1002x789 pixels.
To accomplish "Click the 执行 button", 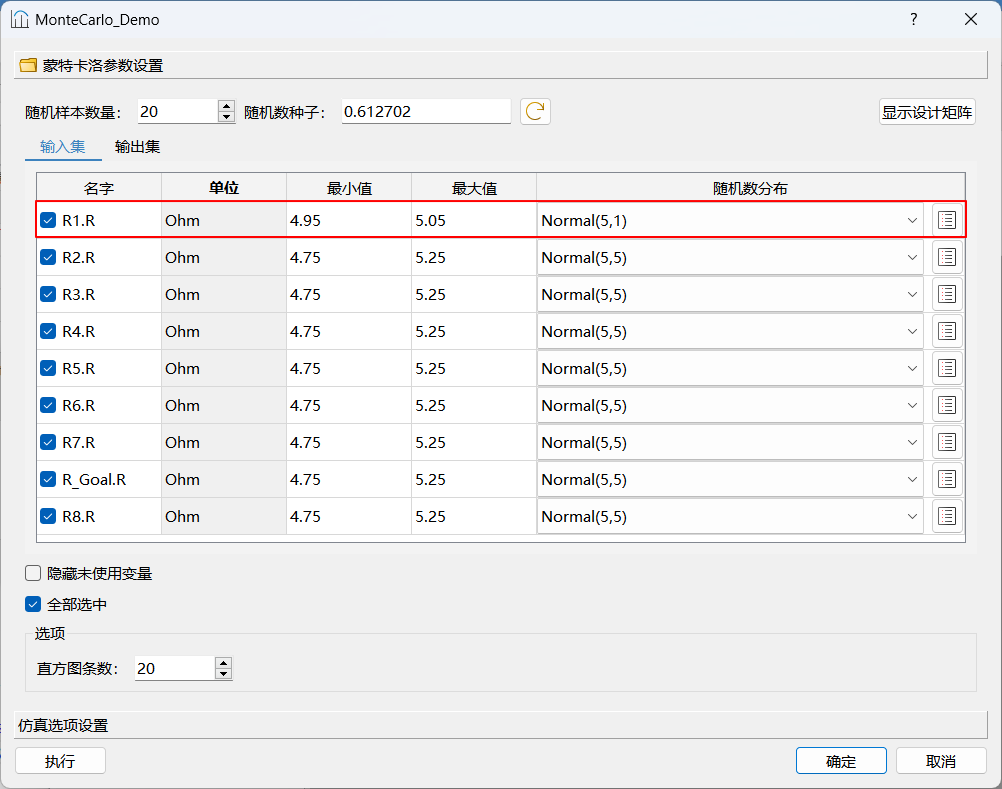I will [x=60, y=761].
